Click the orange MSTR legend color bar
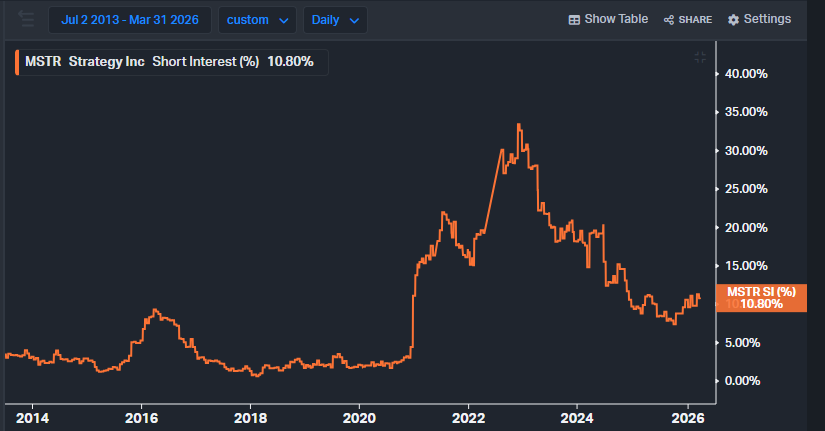This screenshot has height=431, width=825. (x=16, y=62)
